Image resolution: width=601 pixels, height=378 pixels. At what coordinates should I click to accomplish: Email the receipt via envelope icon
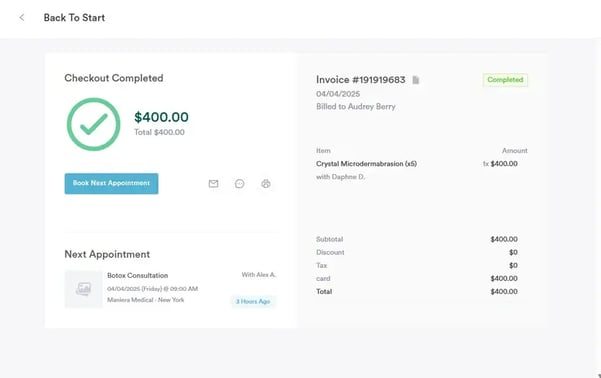[213, 184]
